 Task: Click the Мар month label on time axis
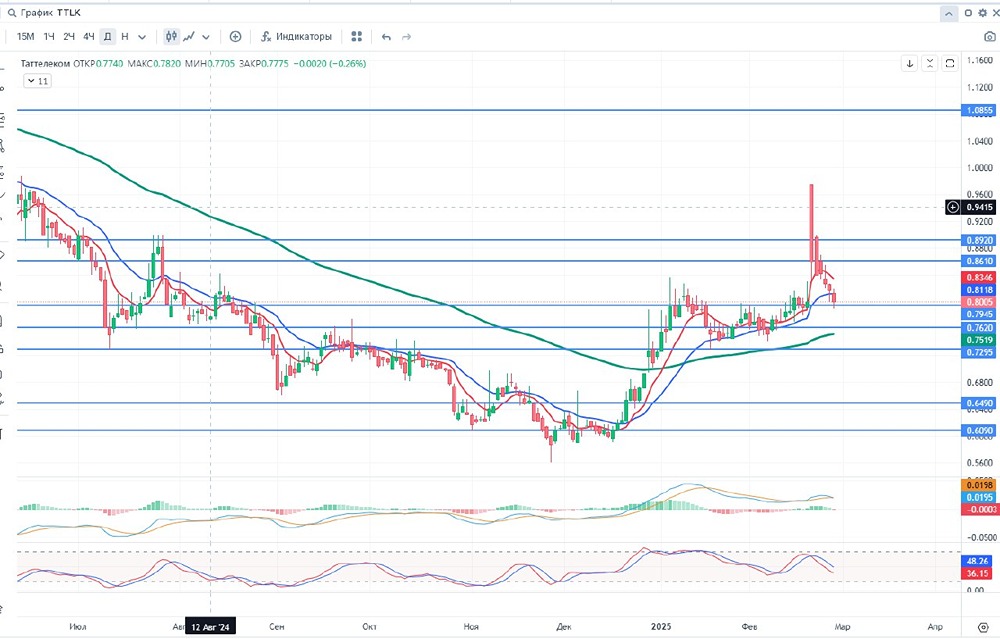[x=842, y=627]
